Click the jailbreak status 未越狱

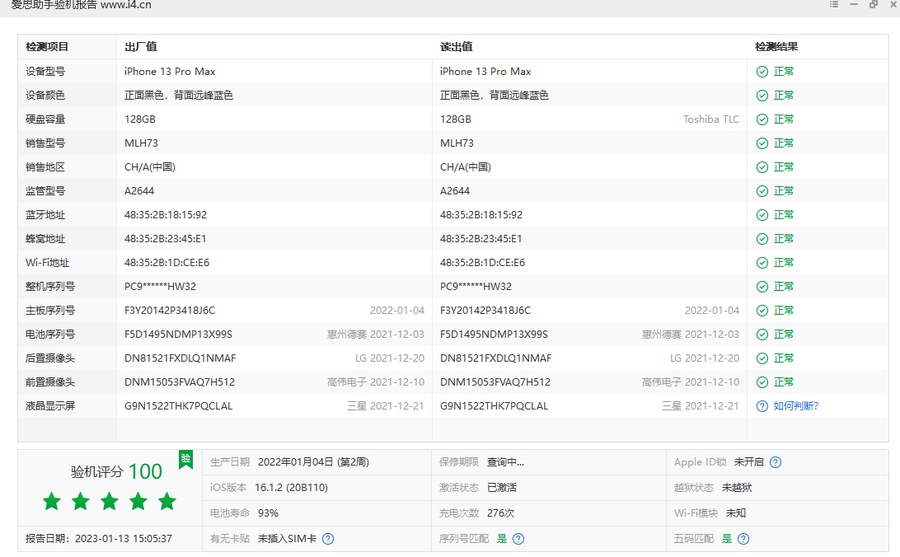coord(736,488)
